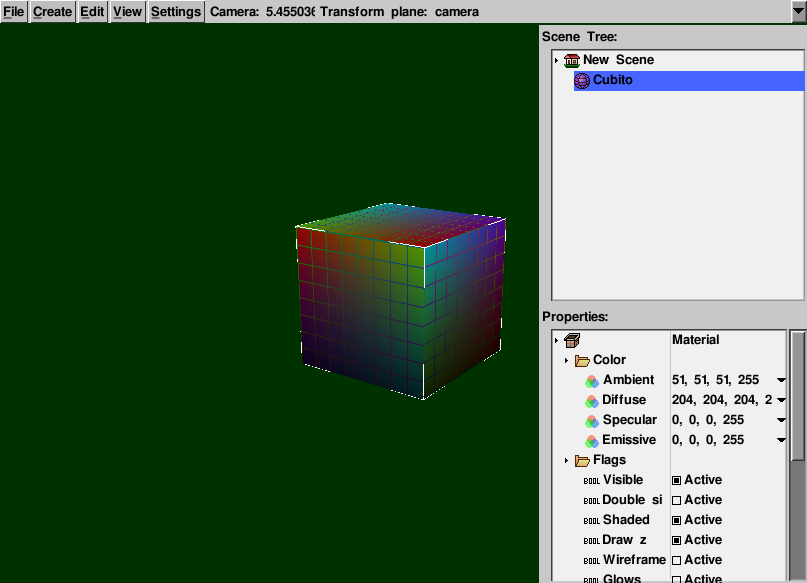Click the Ambient color icon
Image resolution: width=807 pixels, height=583 pixels.
point(592,381)
